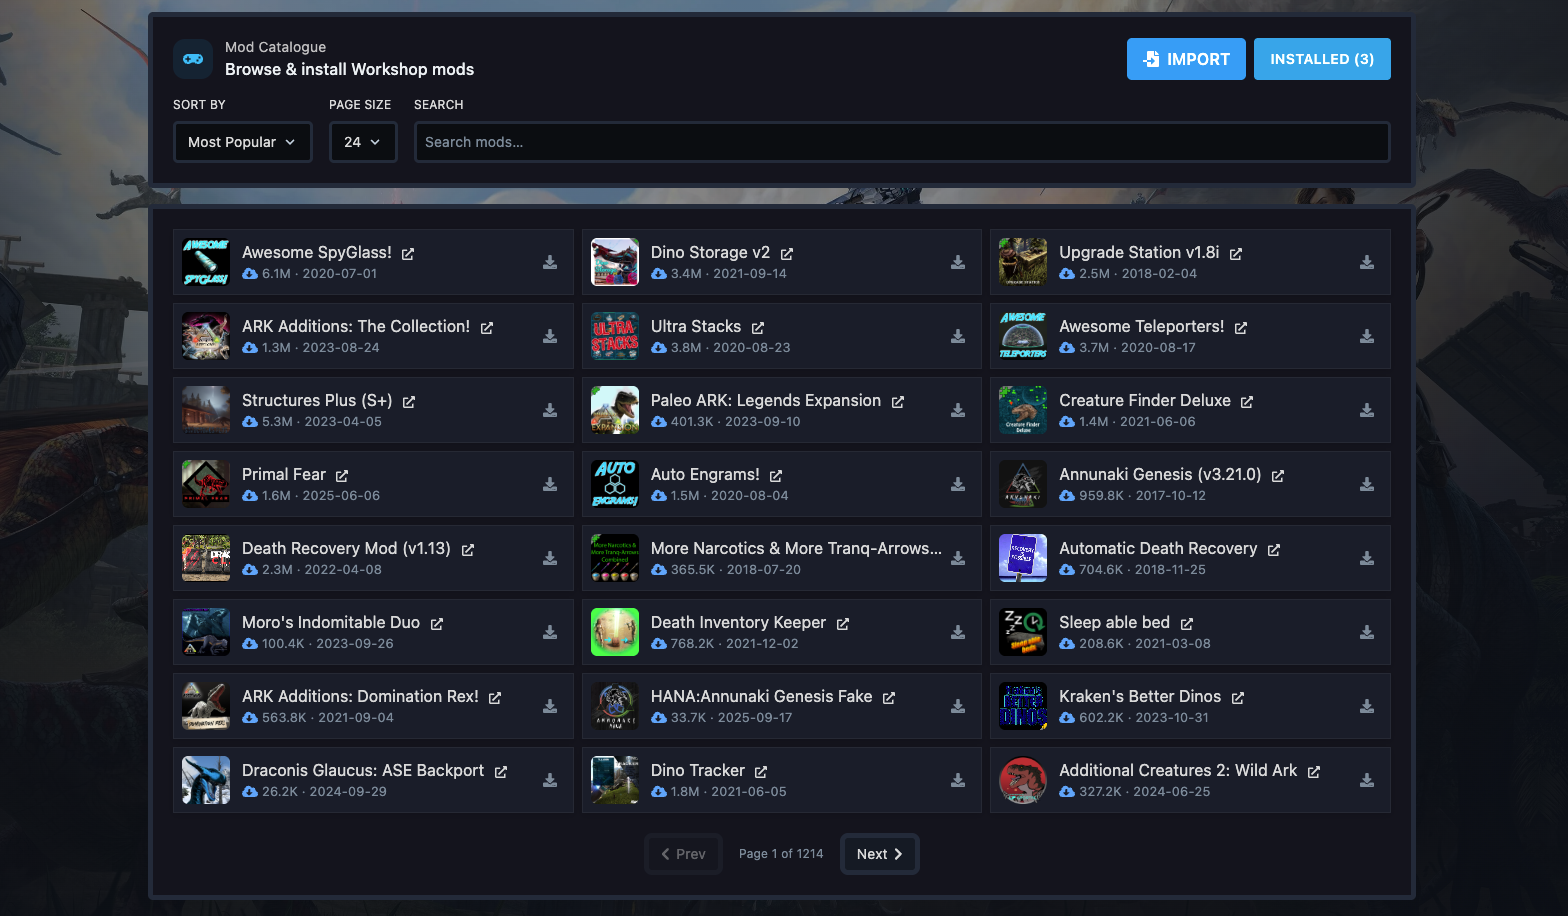
Task: Download Draconis Glaucus: ASE Backport mod
Action: 550,780
